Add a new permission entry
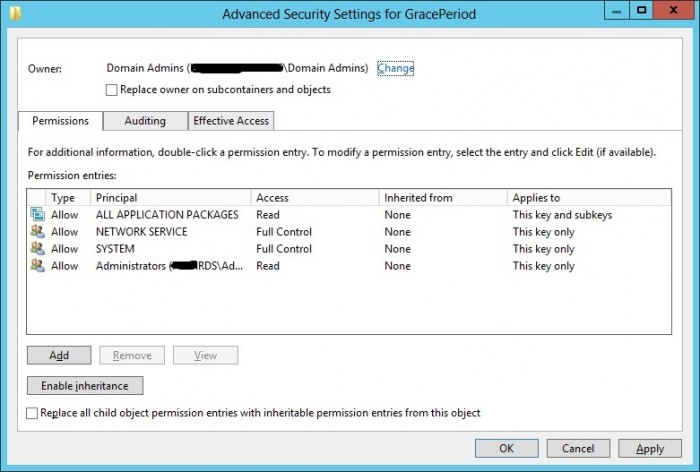Viewport: 700px width, 472px height. tap(59, 355)
